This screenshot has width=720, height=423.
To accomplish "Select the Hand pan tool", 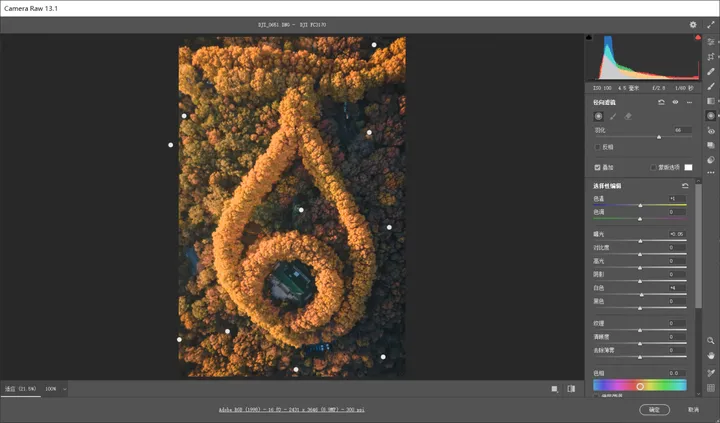I will (711, 355).
